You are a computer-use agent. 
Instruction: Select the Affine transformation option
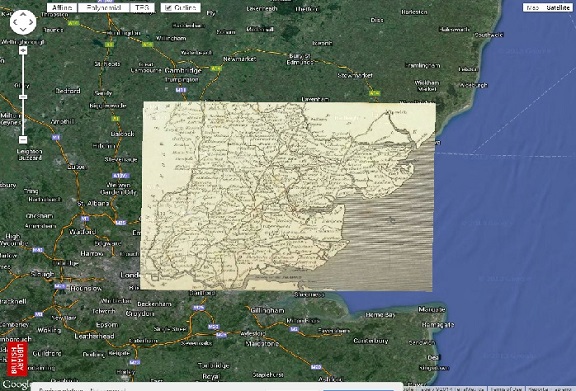62,8
